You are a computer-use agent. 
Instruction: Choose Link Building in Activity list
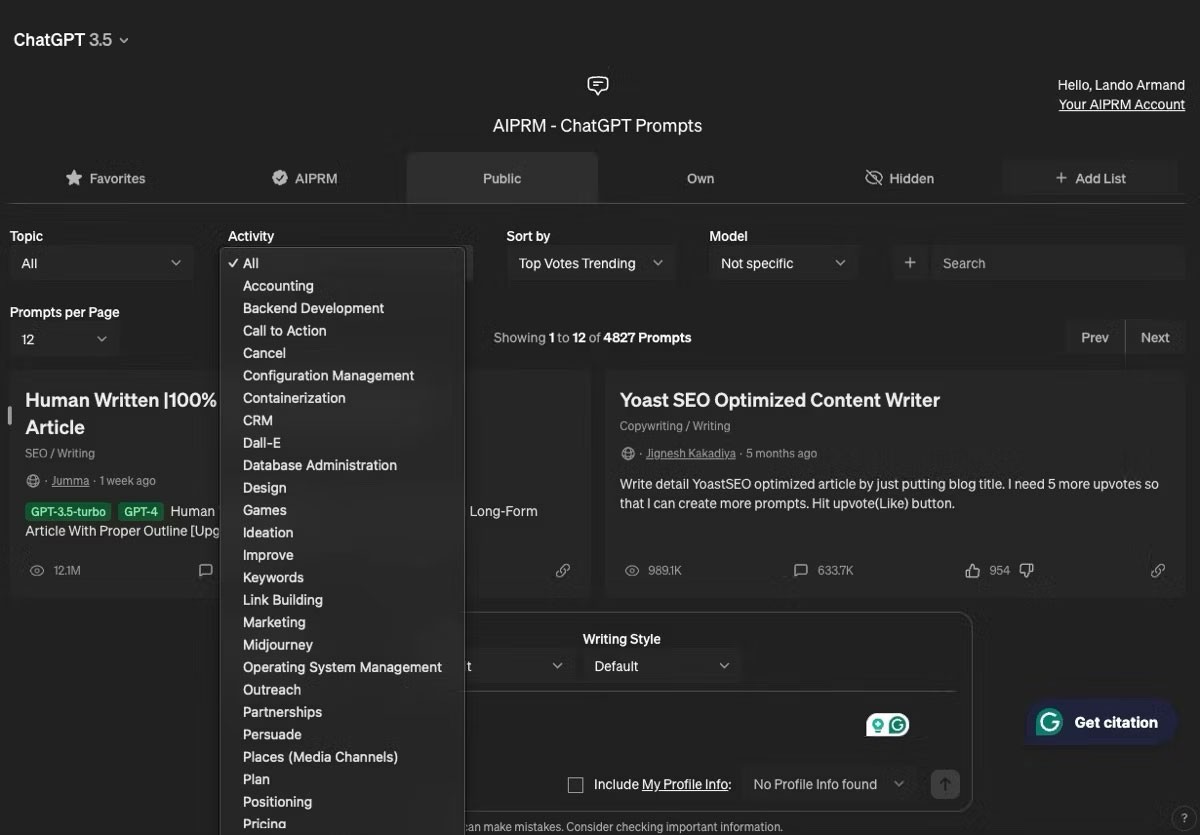282,600
